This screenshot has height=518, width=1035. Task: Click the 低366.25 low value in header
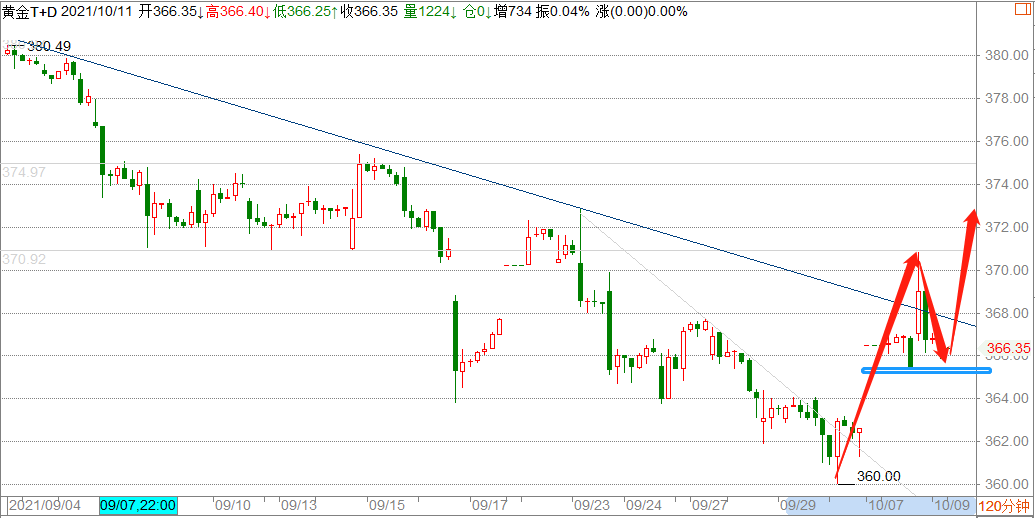(304, 11)
